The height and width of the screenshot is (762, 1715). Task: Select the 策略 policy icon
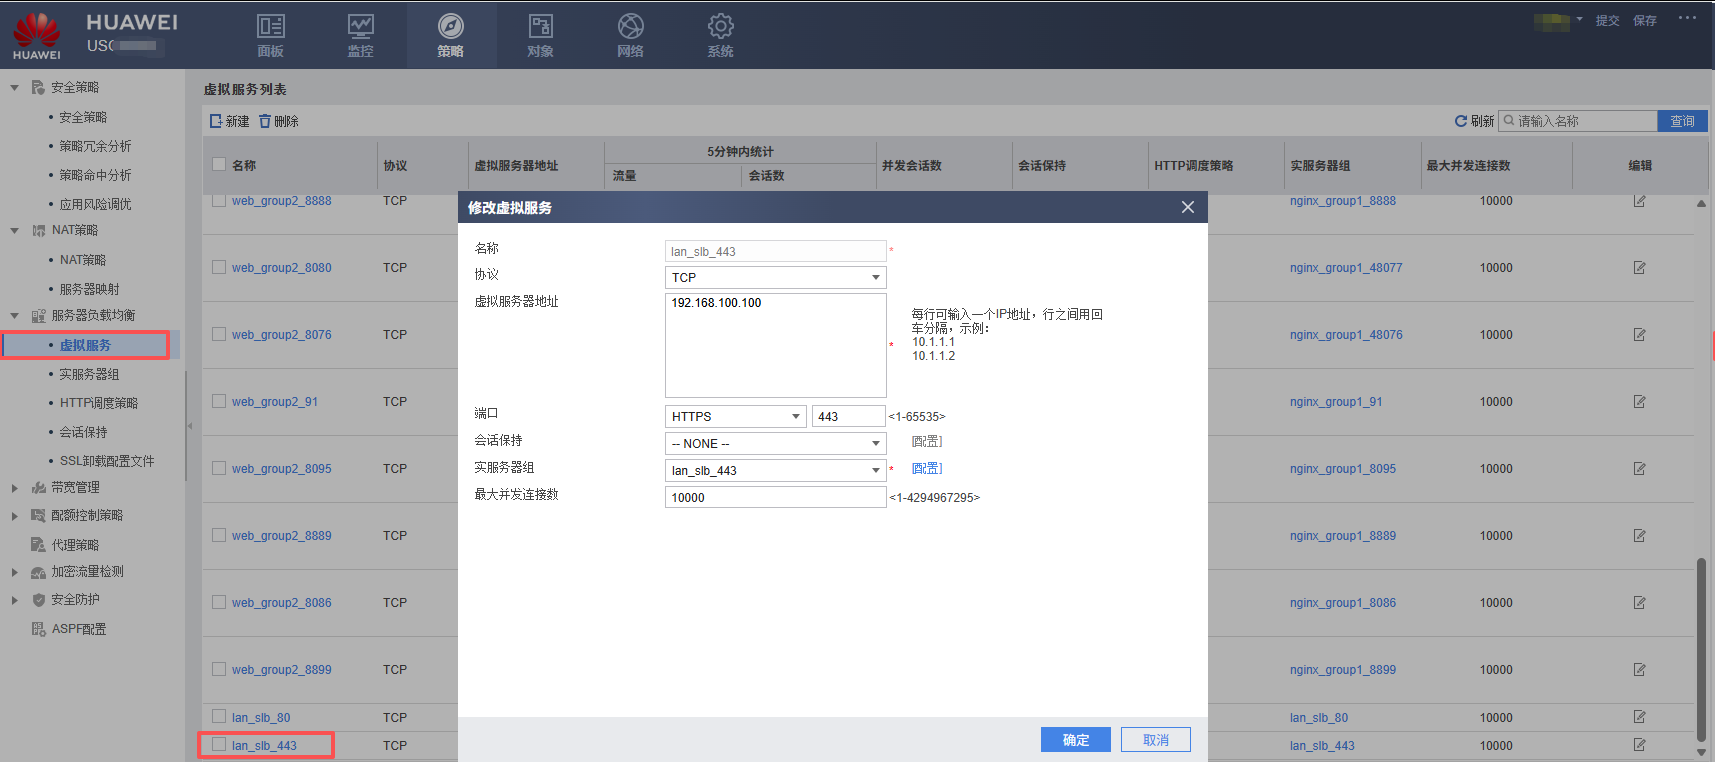pyautogui.click(x=451, y=26)
